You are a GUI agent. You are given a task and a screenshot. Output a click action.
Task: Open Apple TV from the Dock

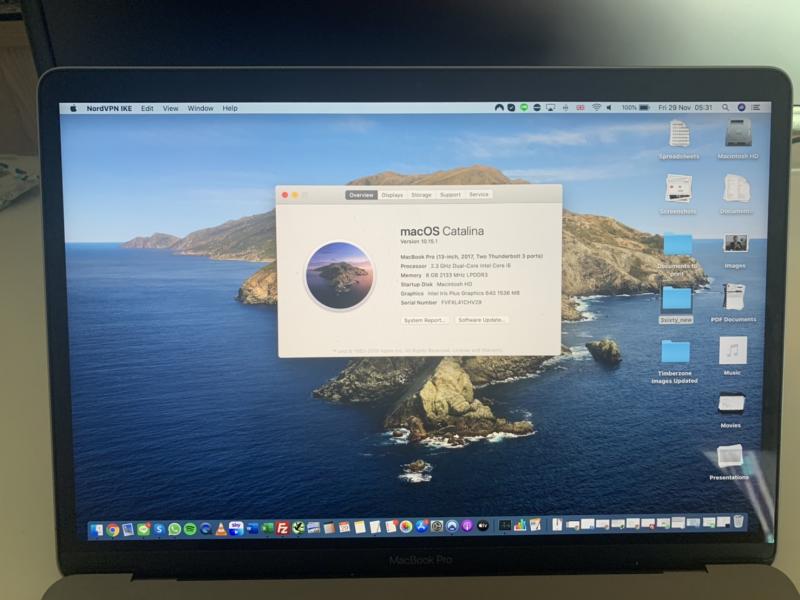point(483,526)
